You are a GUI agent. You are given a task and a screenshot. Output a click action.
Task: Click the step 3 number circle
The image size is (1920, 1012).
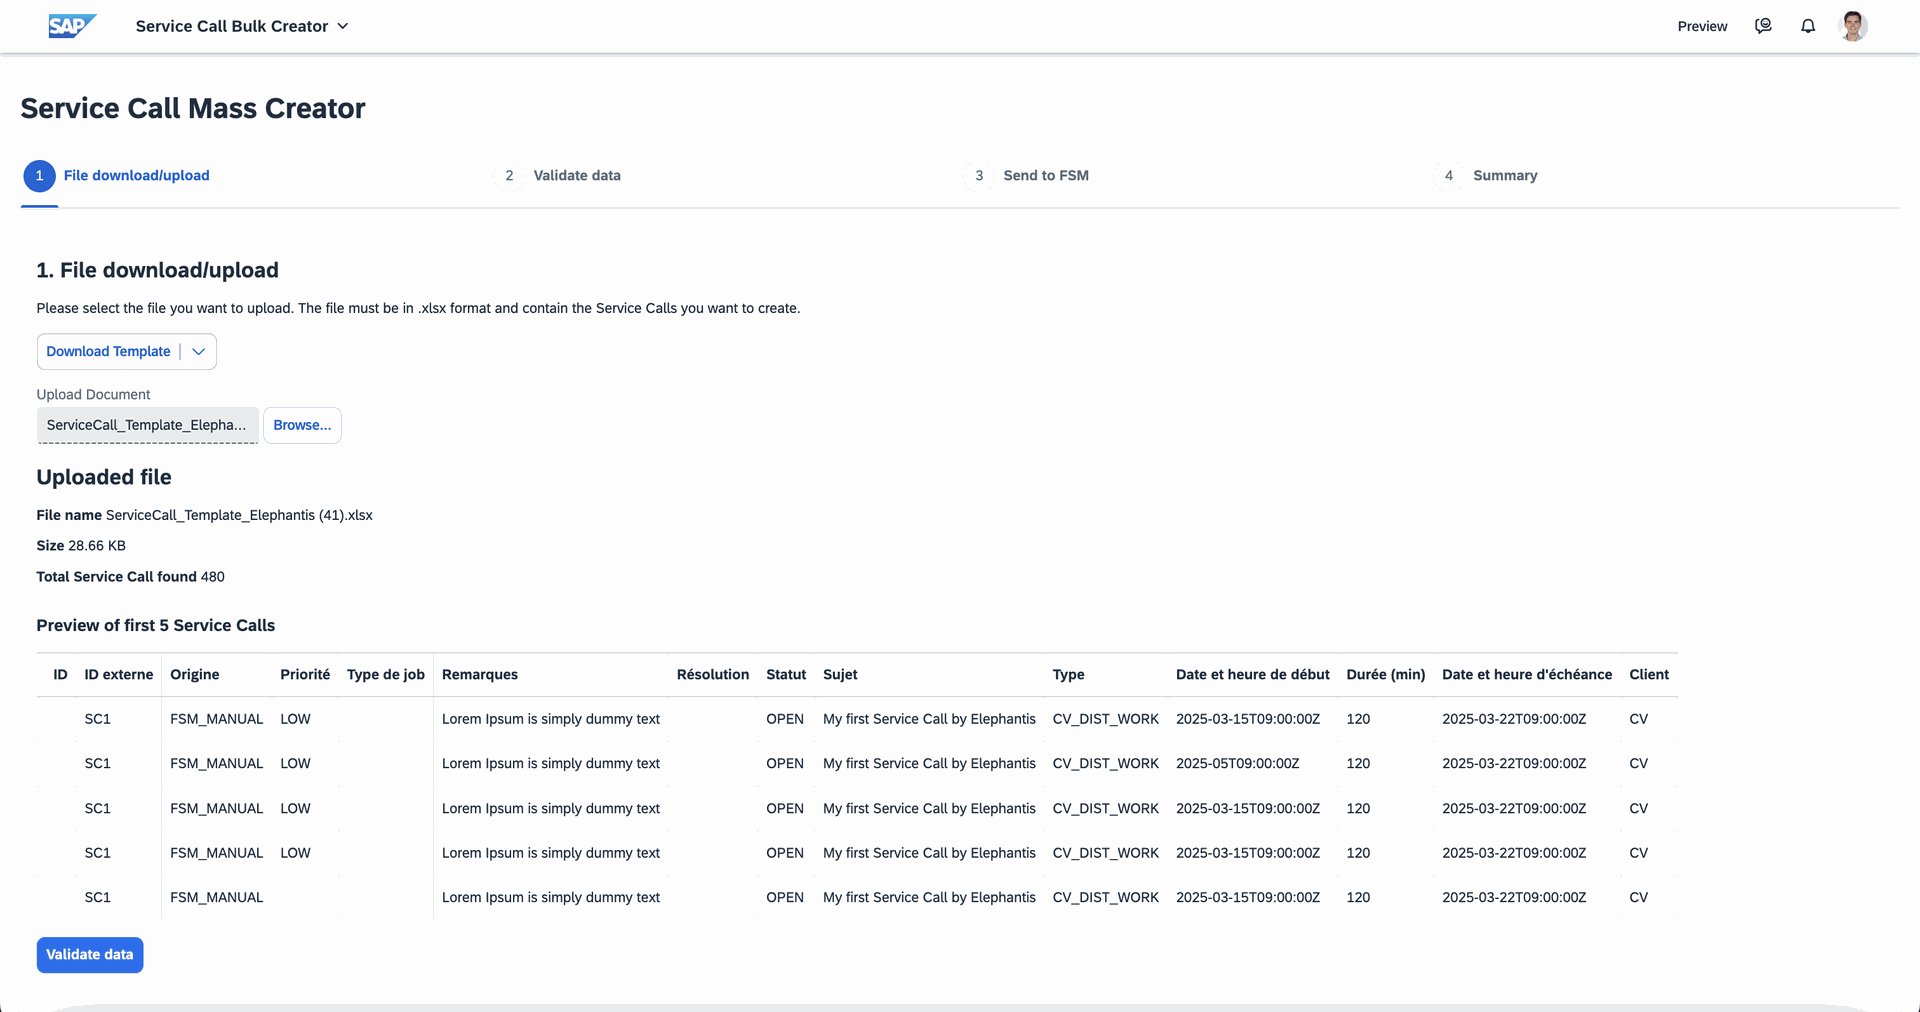[979, 176]
